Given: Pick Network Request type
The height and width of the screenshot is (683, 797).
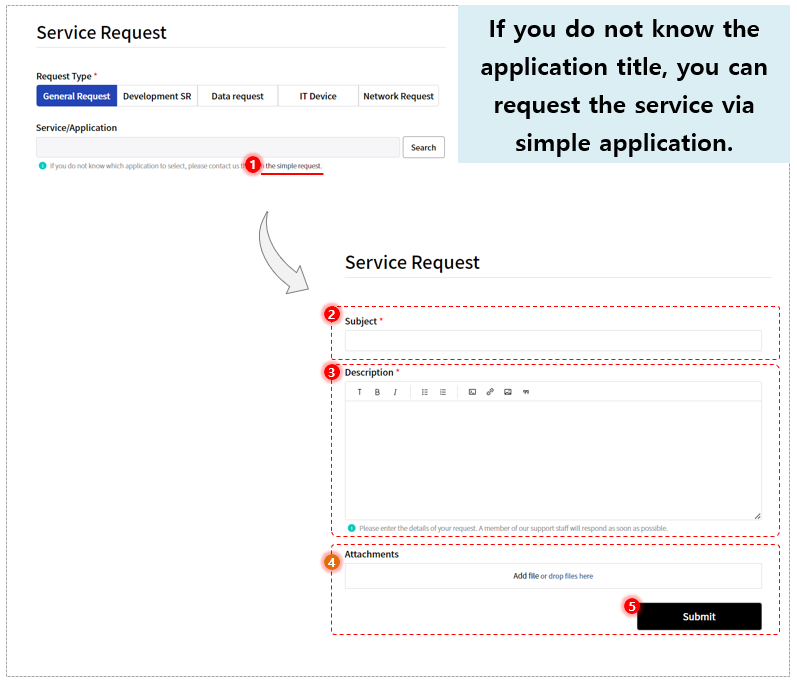Looking at the screenshot, I should click(x=398, y=96).
